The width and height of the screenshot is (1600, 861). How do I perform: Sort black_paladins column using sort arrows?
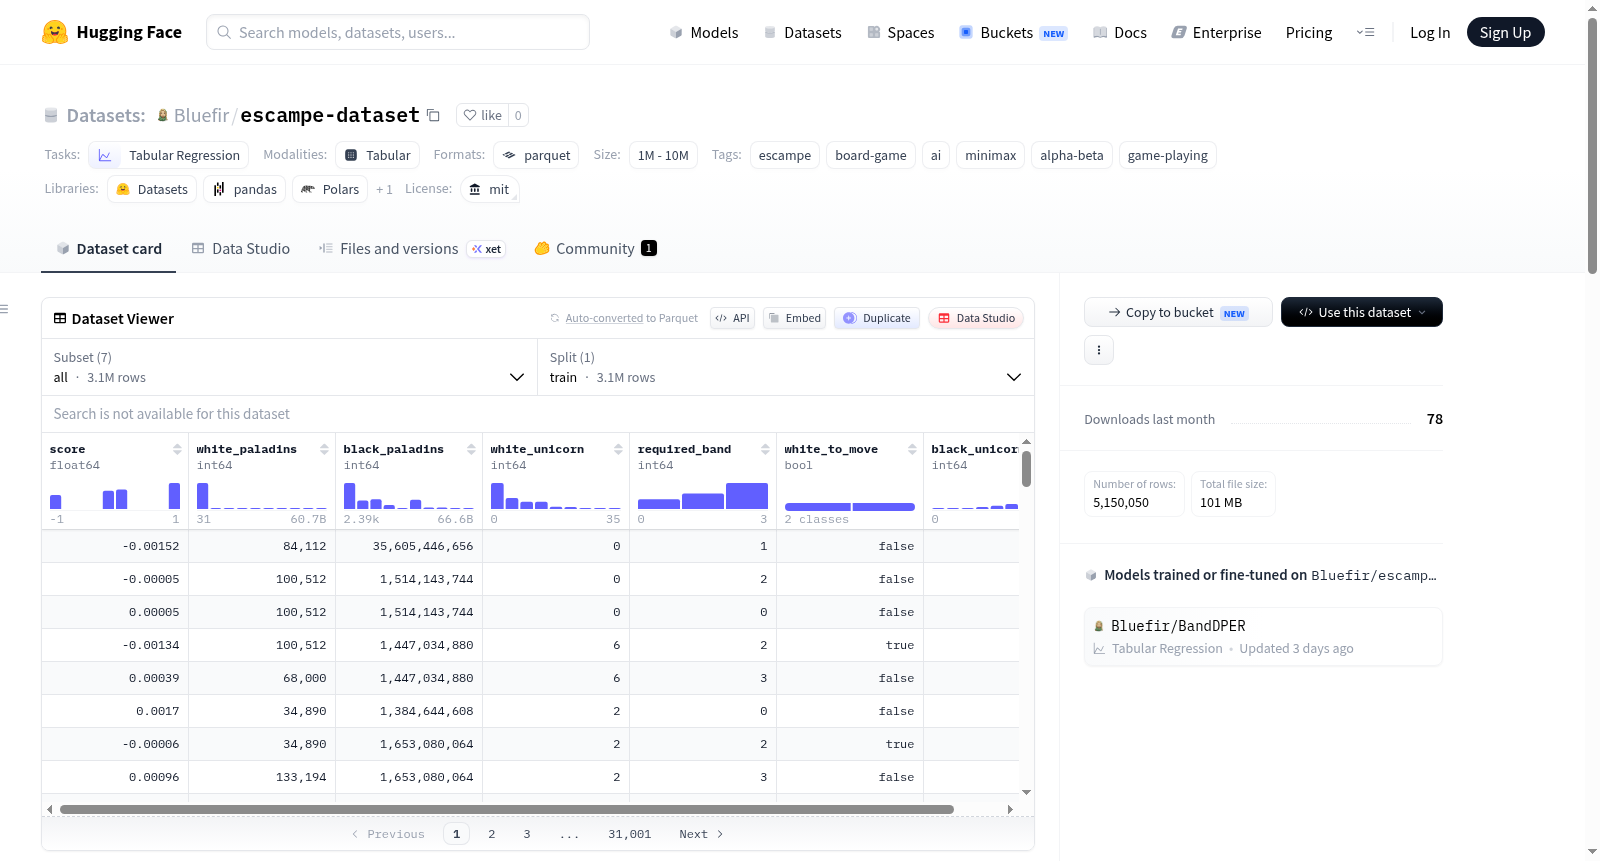(471, 449)
